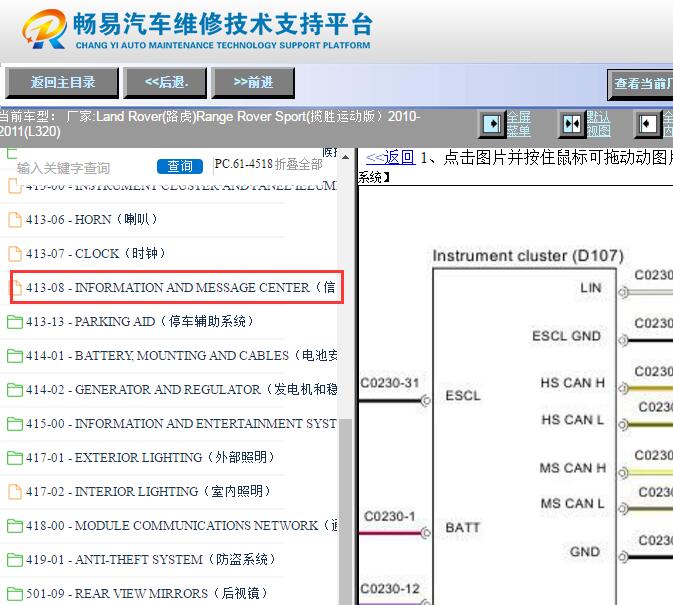Click the <<返回 link above diagram
The width and height of the screenshot is (673, 605).
click(x=390, y=157)
